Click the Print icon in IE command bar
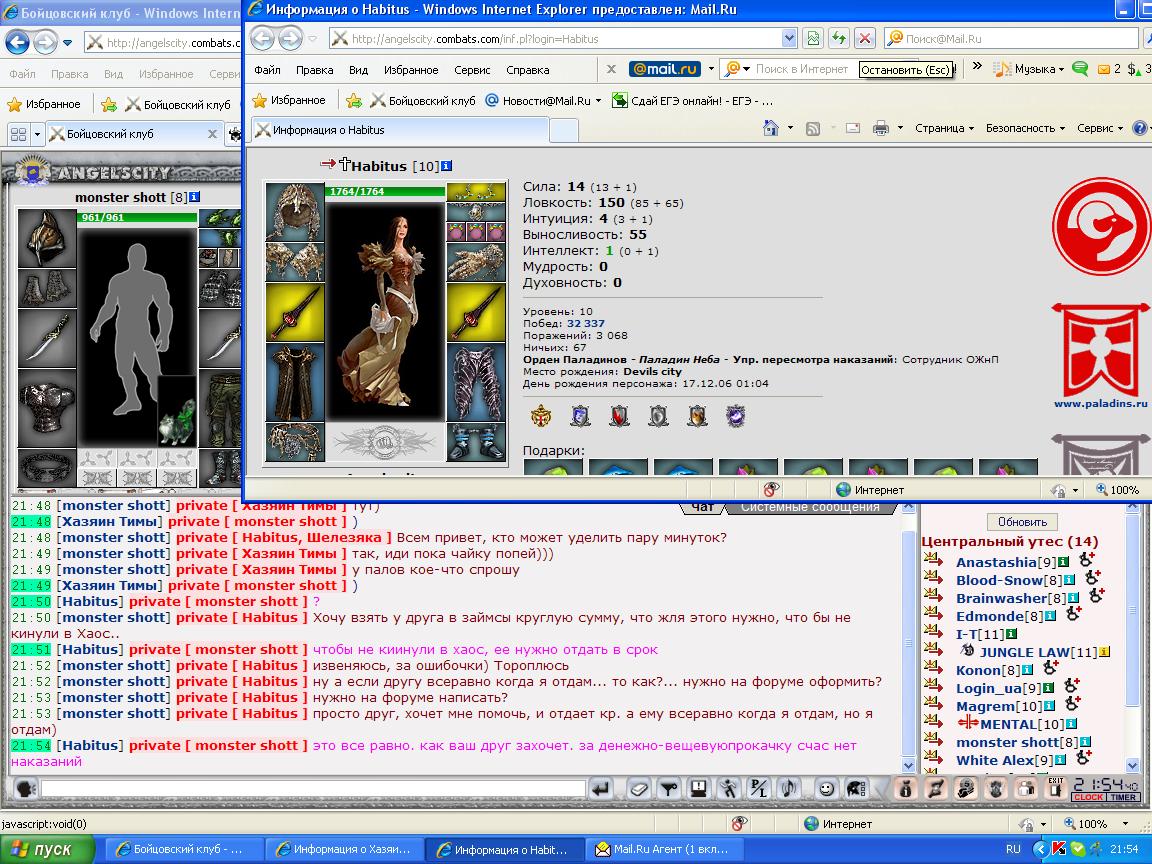This screenshot has width=1152, height=864. 881,129
